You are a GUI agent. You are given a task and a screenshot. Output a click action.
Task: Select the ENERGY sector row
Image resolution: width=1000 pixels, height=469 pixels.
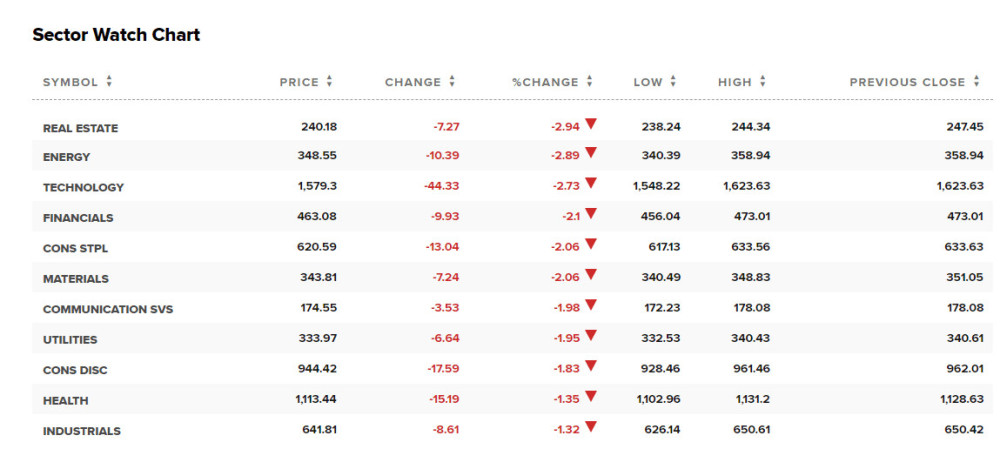coord(512,156)
